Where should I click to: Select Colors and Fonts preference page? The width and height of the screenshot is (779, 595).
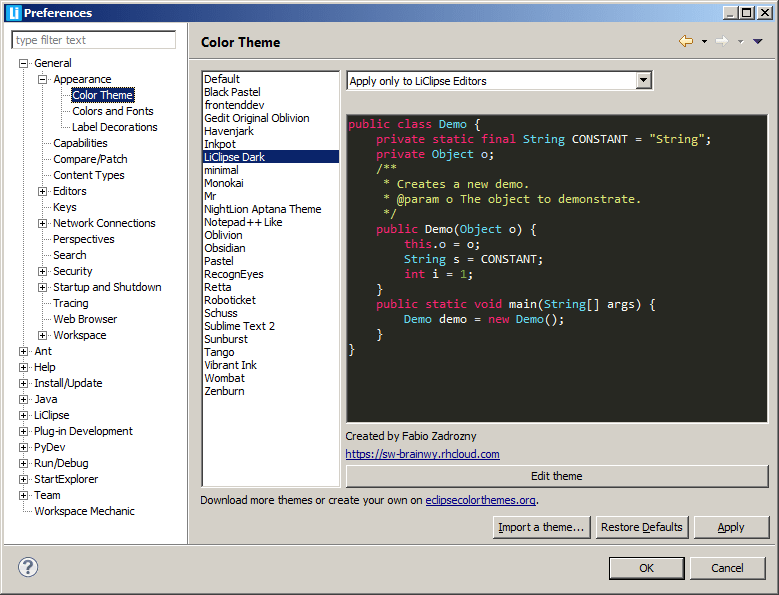tap(113, 111)
